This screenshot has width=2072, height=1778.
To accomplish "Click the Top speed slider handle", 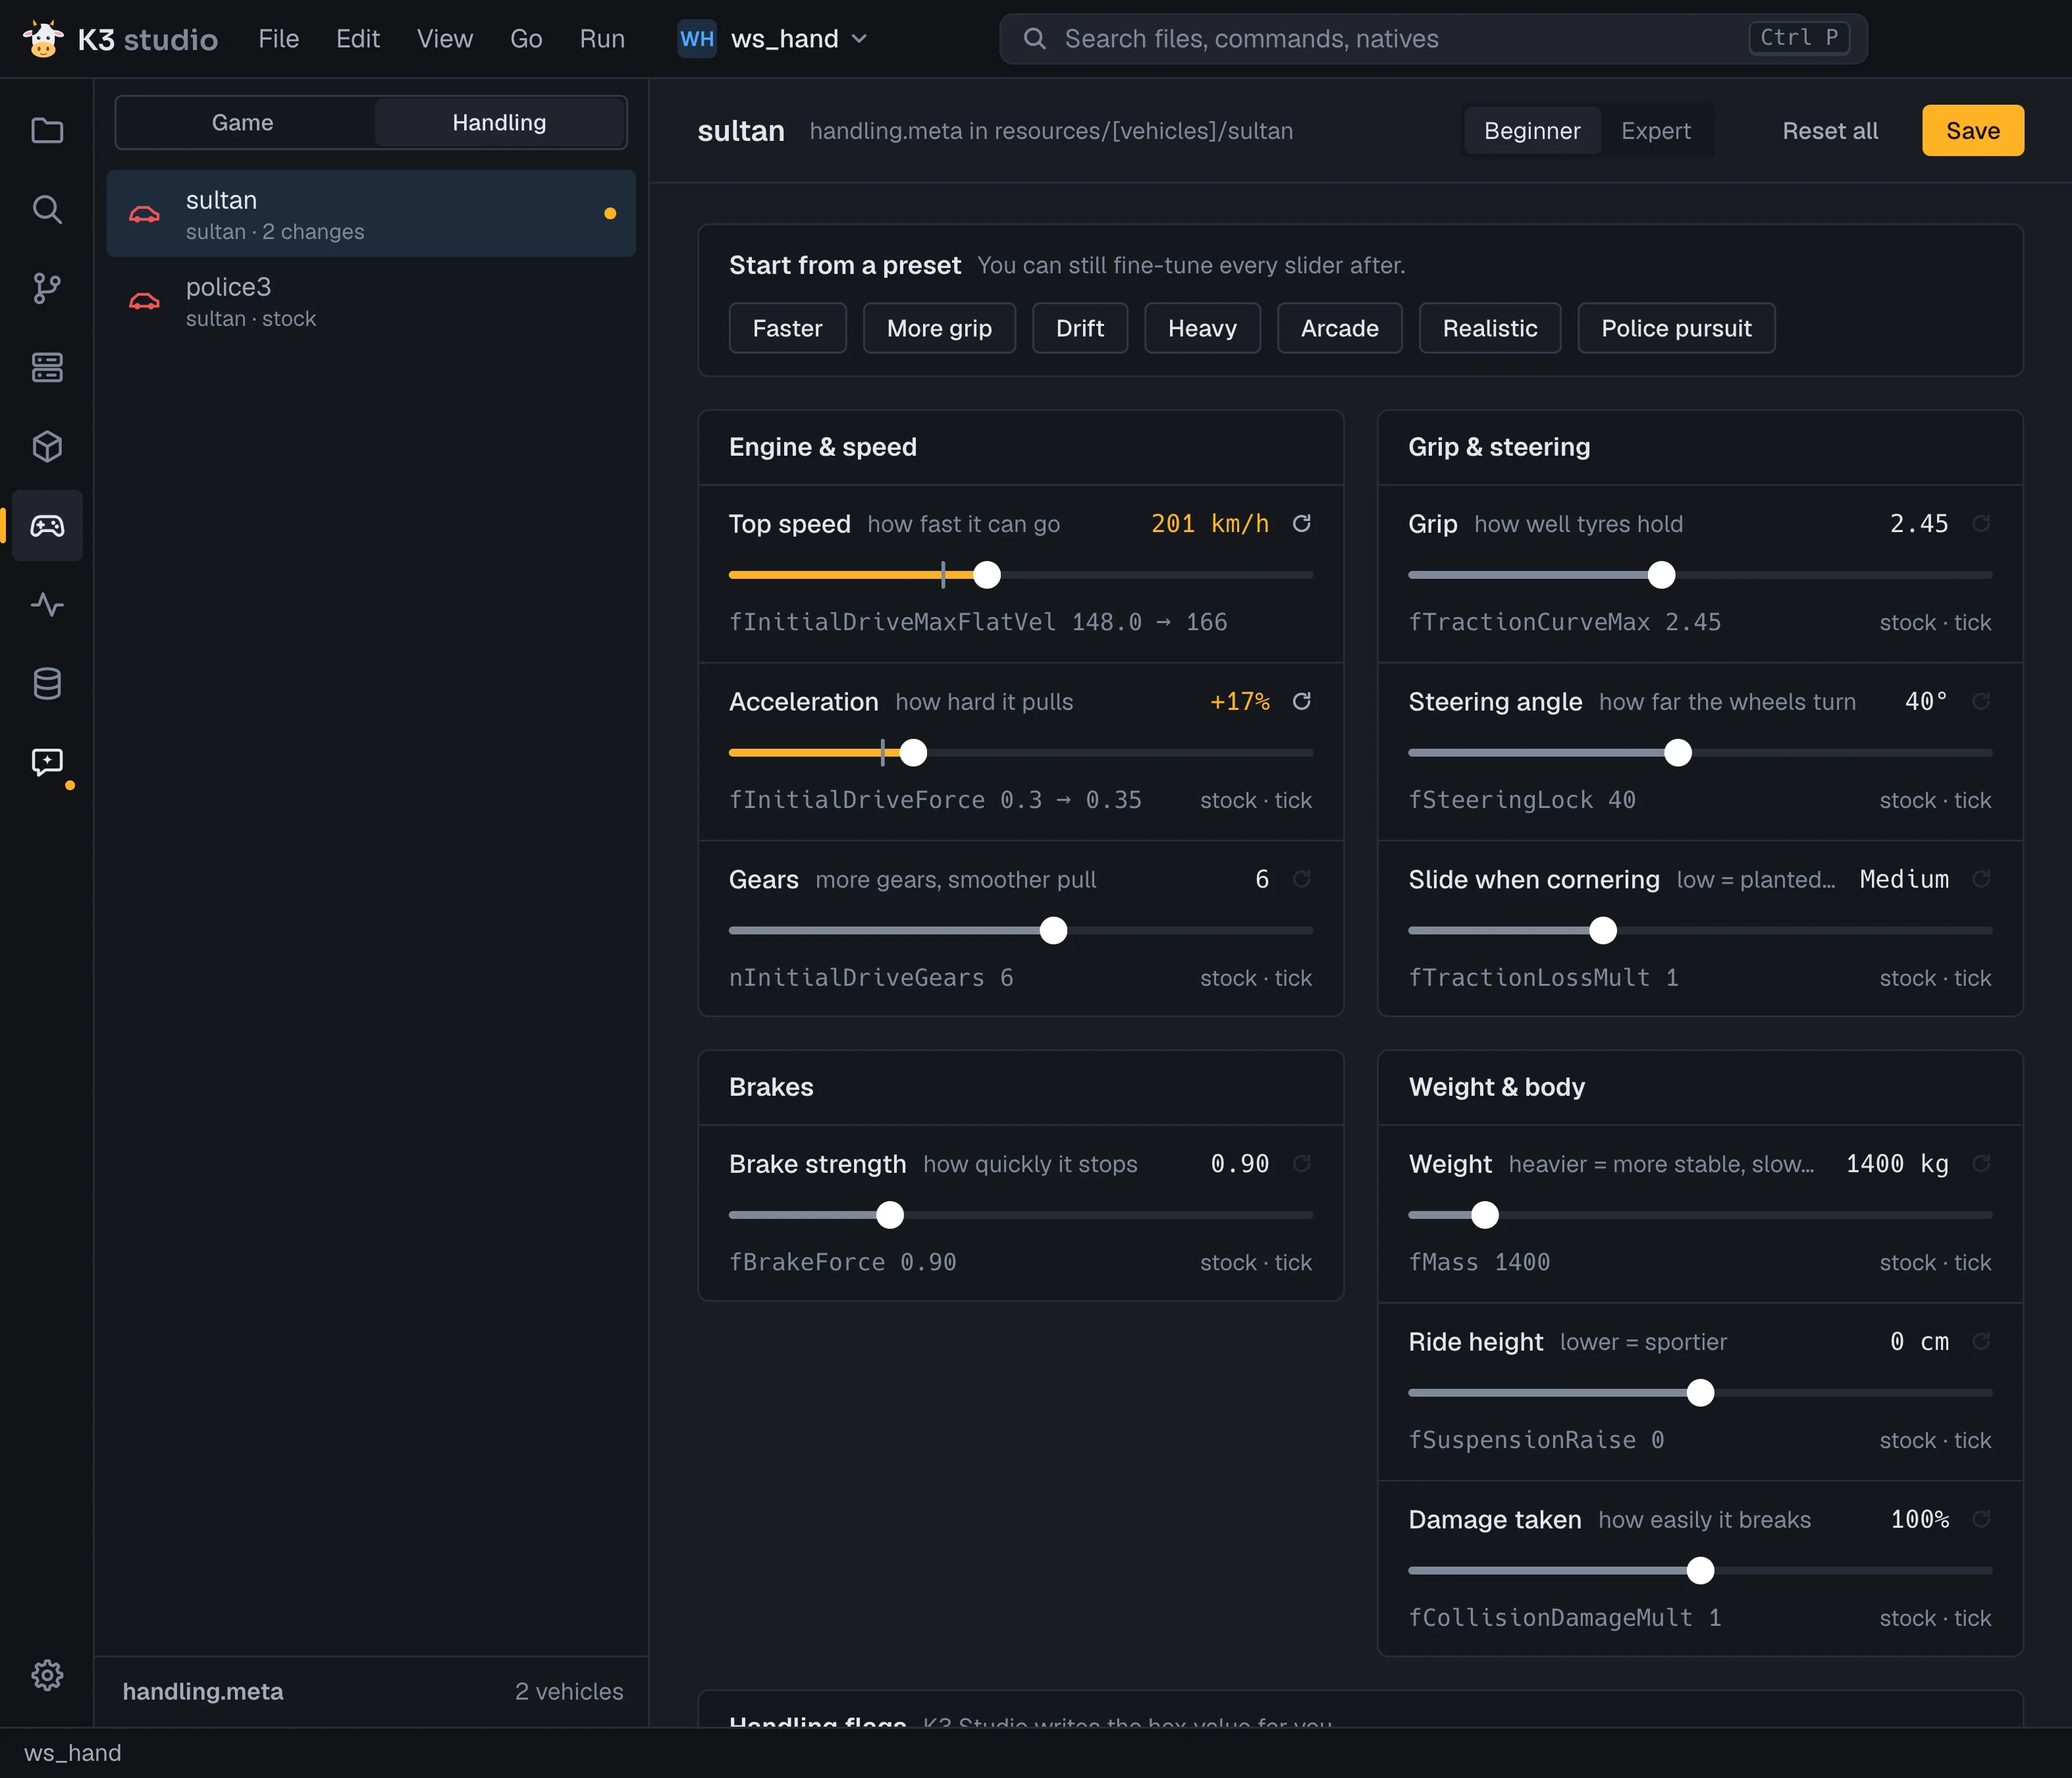I will pyautogui.click(x=987, y=575).
